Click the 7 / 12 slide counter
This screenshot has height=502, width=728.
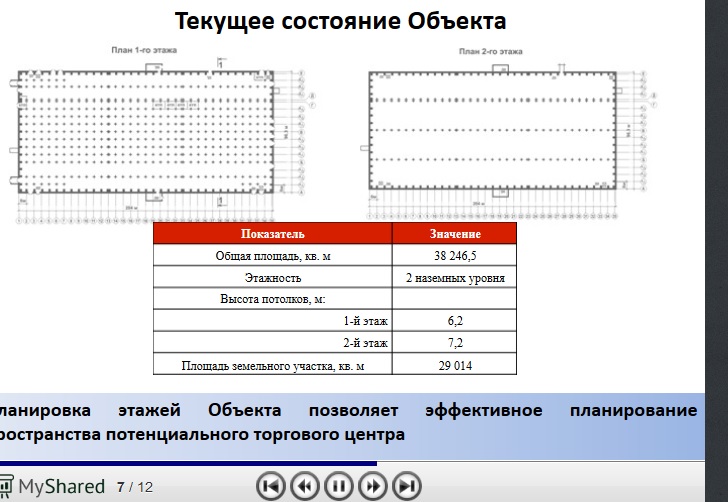(134, 487)
